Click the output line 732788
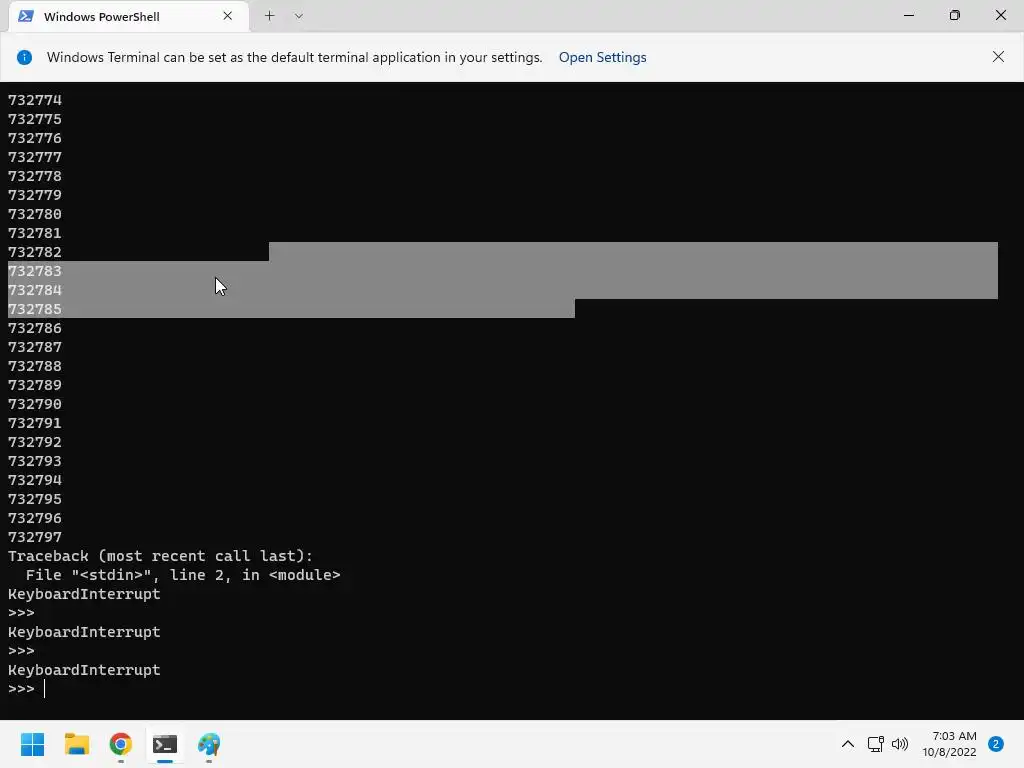Screen dimensions: 1024x768 pyautogui.click(x=35, y=366)
